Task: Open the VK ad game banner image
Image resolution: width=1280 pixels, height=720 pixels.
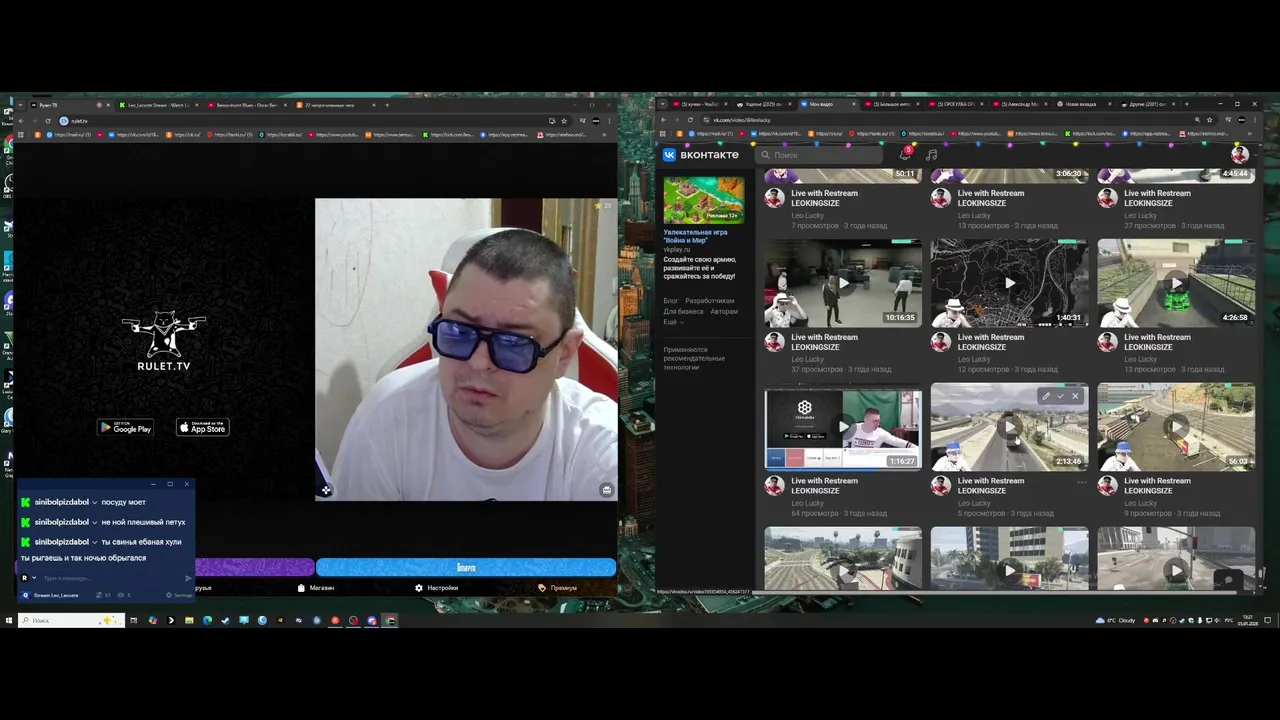Action: coord(703,200)
